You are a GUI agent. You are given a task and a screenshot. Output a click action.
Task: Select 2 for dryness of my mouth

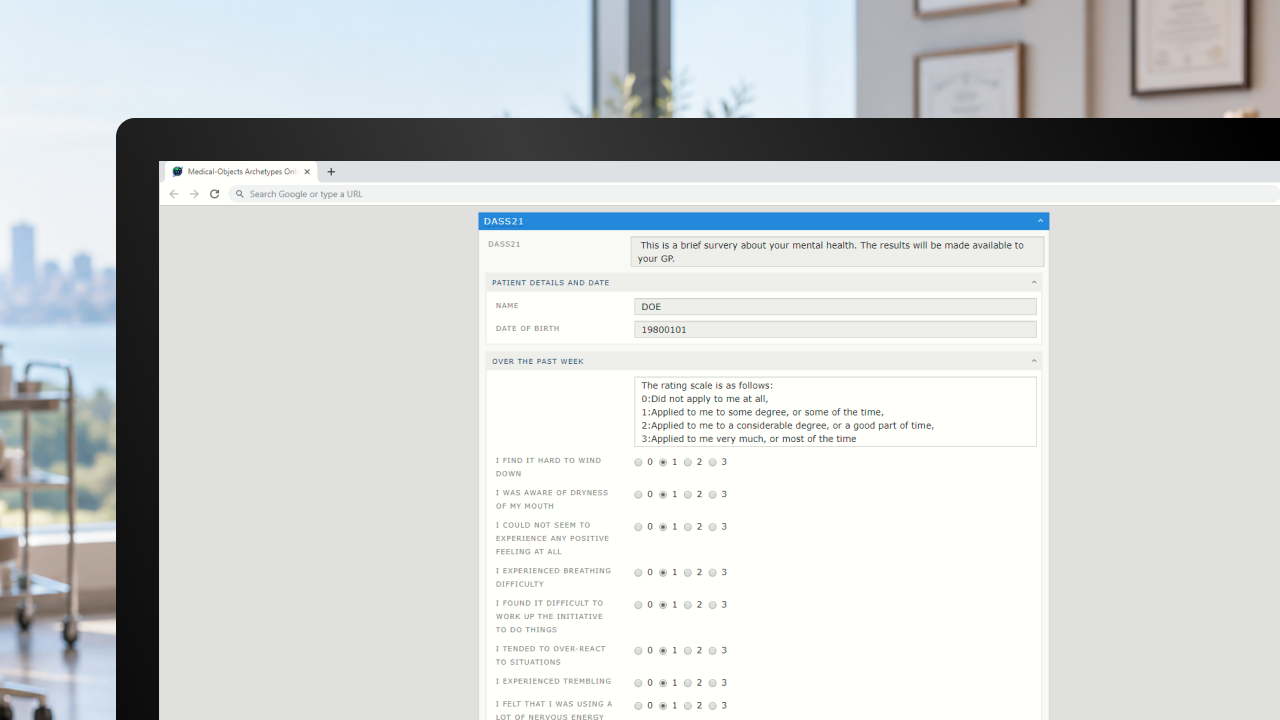coord(688,495)
